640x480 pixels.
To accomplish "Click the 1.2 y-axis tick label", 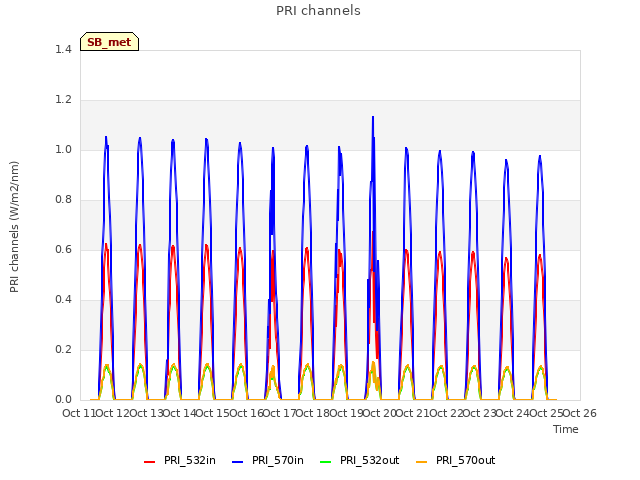I will 63,100.
